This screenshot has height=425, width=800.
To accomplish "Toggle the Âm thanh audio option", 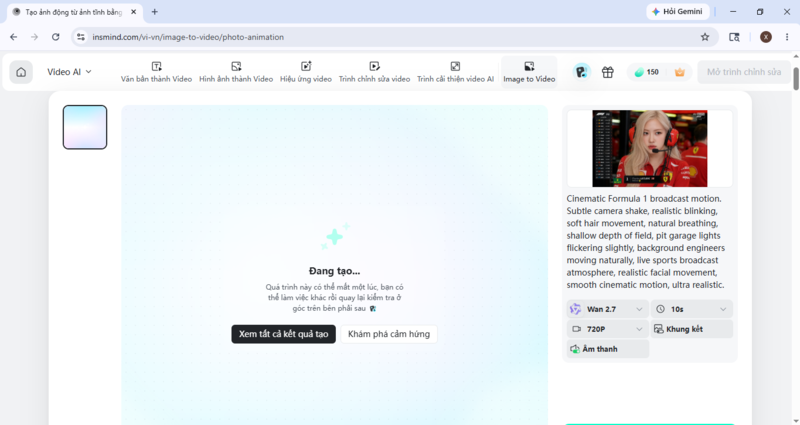I will click(608, 349).
